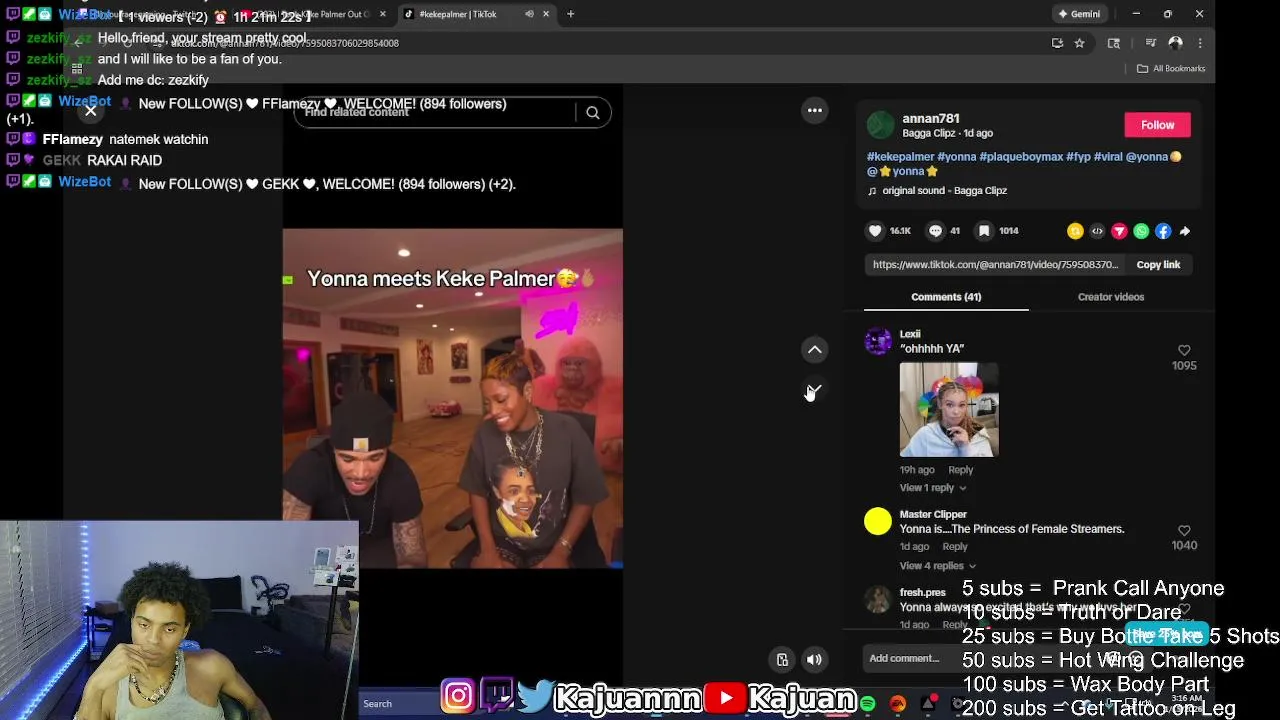Click the Find related content field

pyautogui.click(x=435, y=113)
